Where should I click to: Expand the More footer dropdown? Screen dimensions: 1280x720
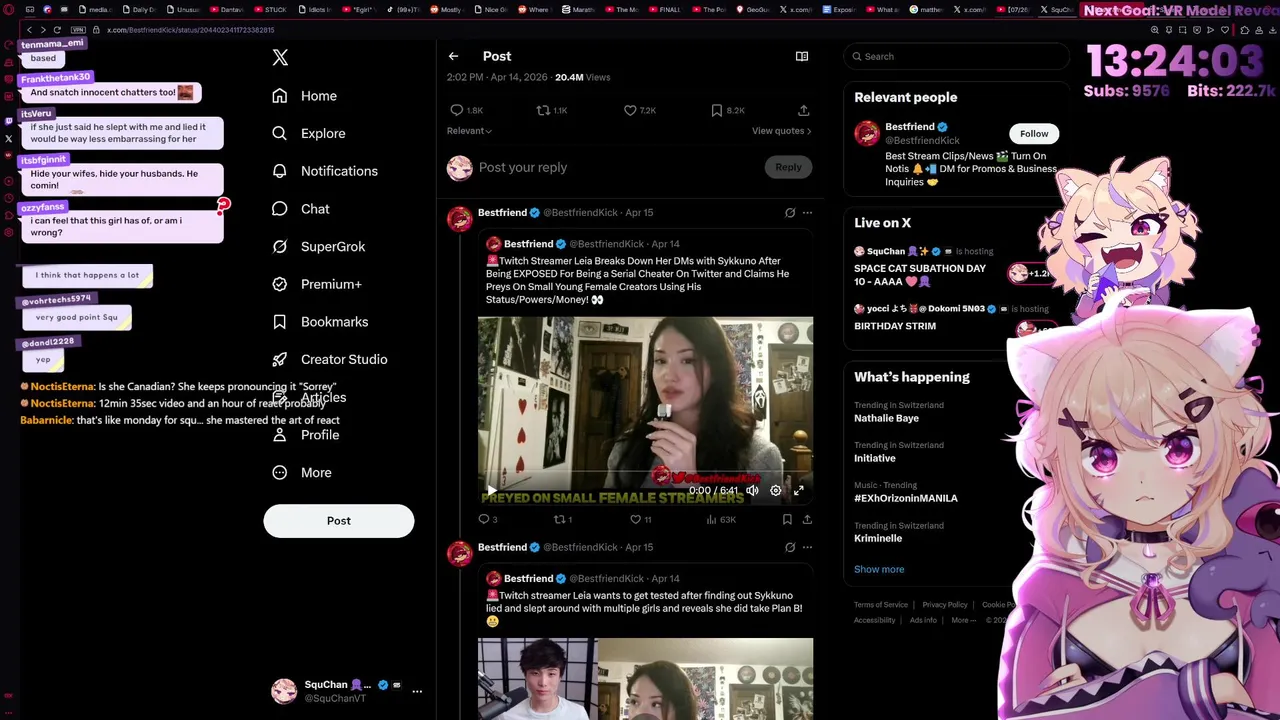(962, 620)
